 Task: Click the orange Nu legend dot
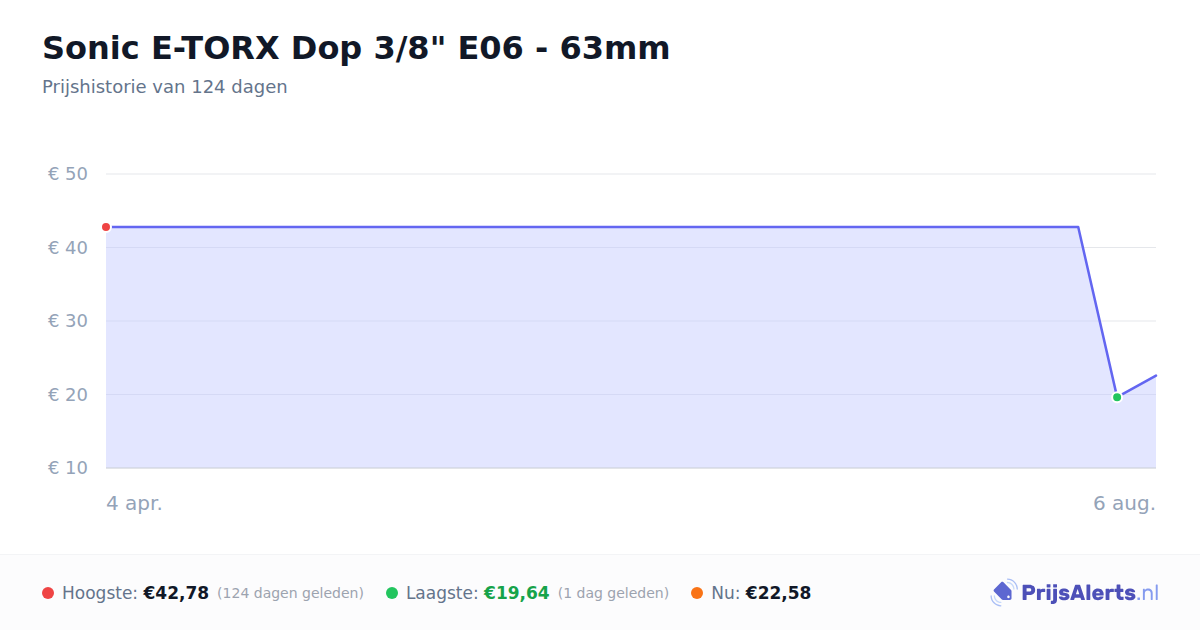pyautogui.click(x=697, y=593)
